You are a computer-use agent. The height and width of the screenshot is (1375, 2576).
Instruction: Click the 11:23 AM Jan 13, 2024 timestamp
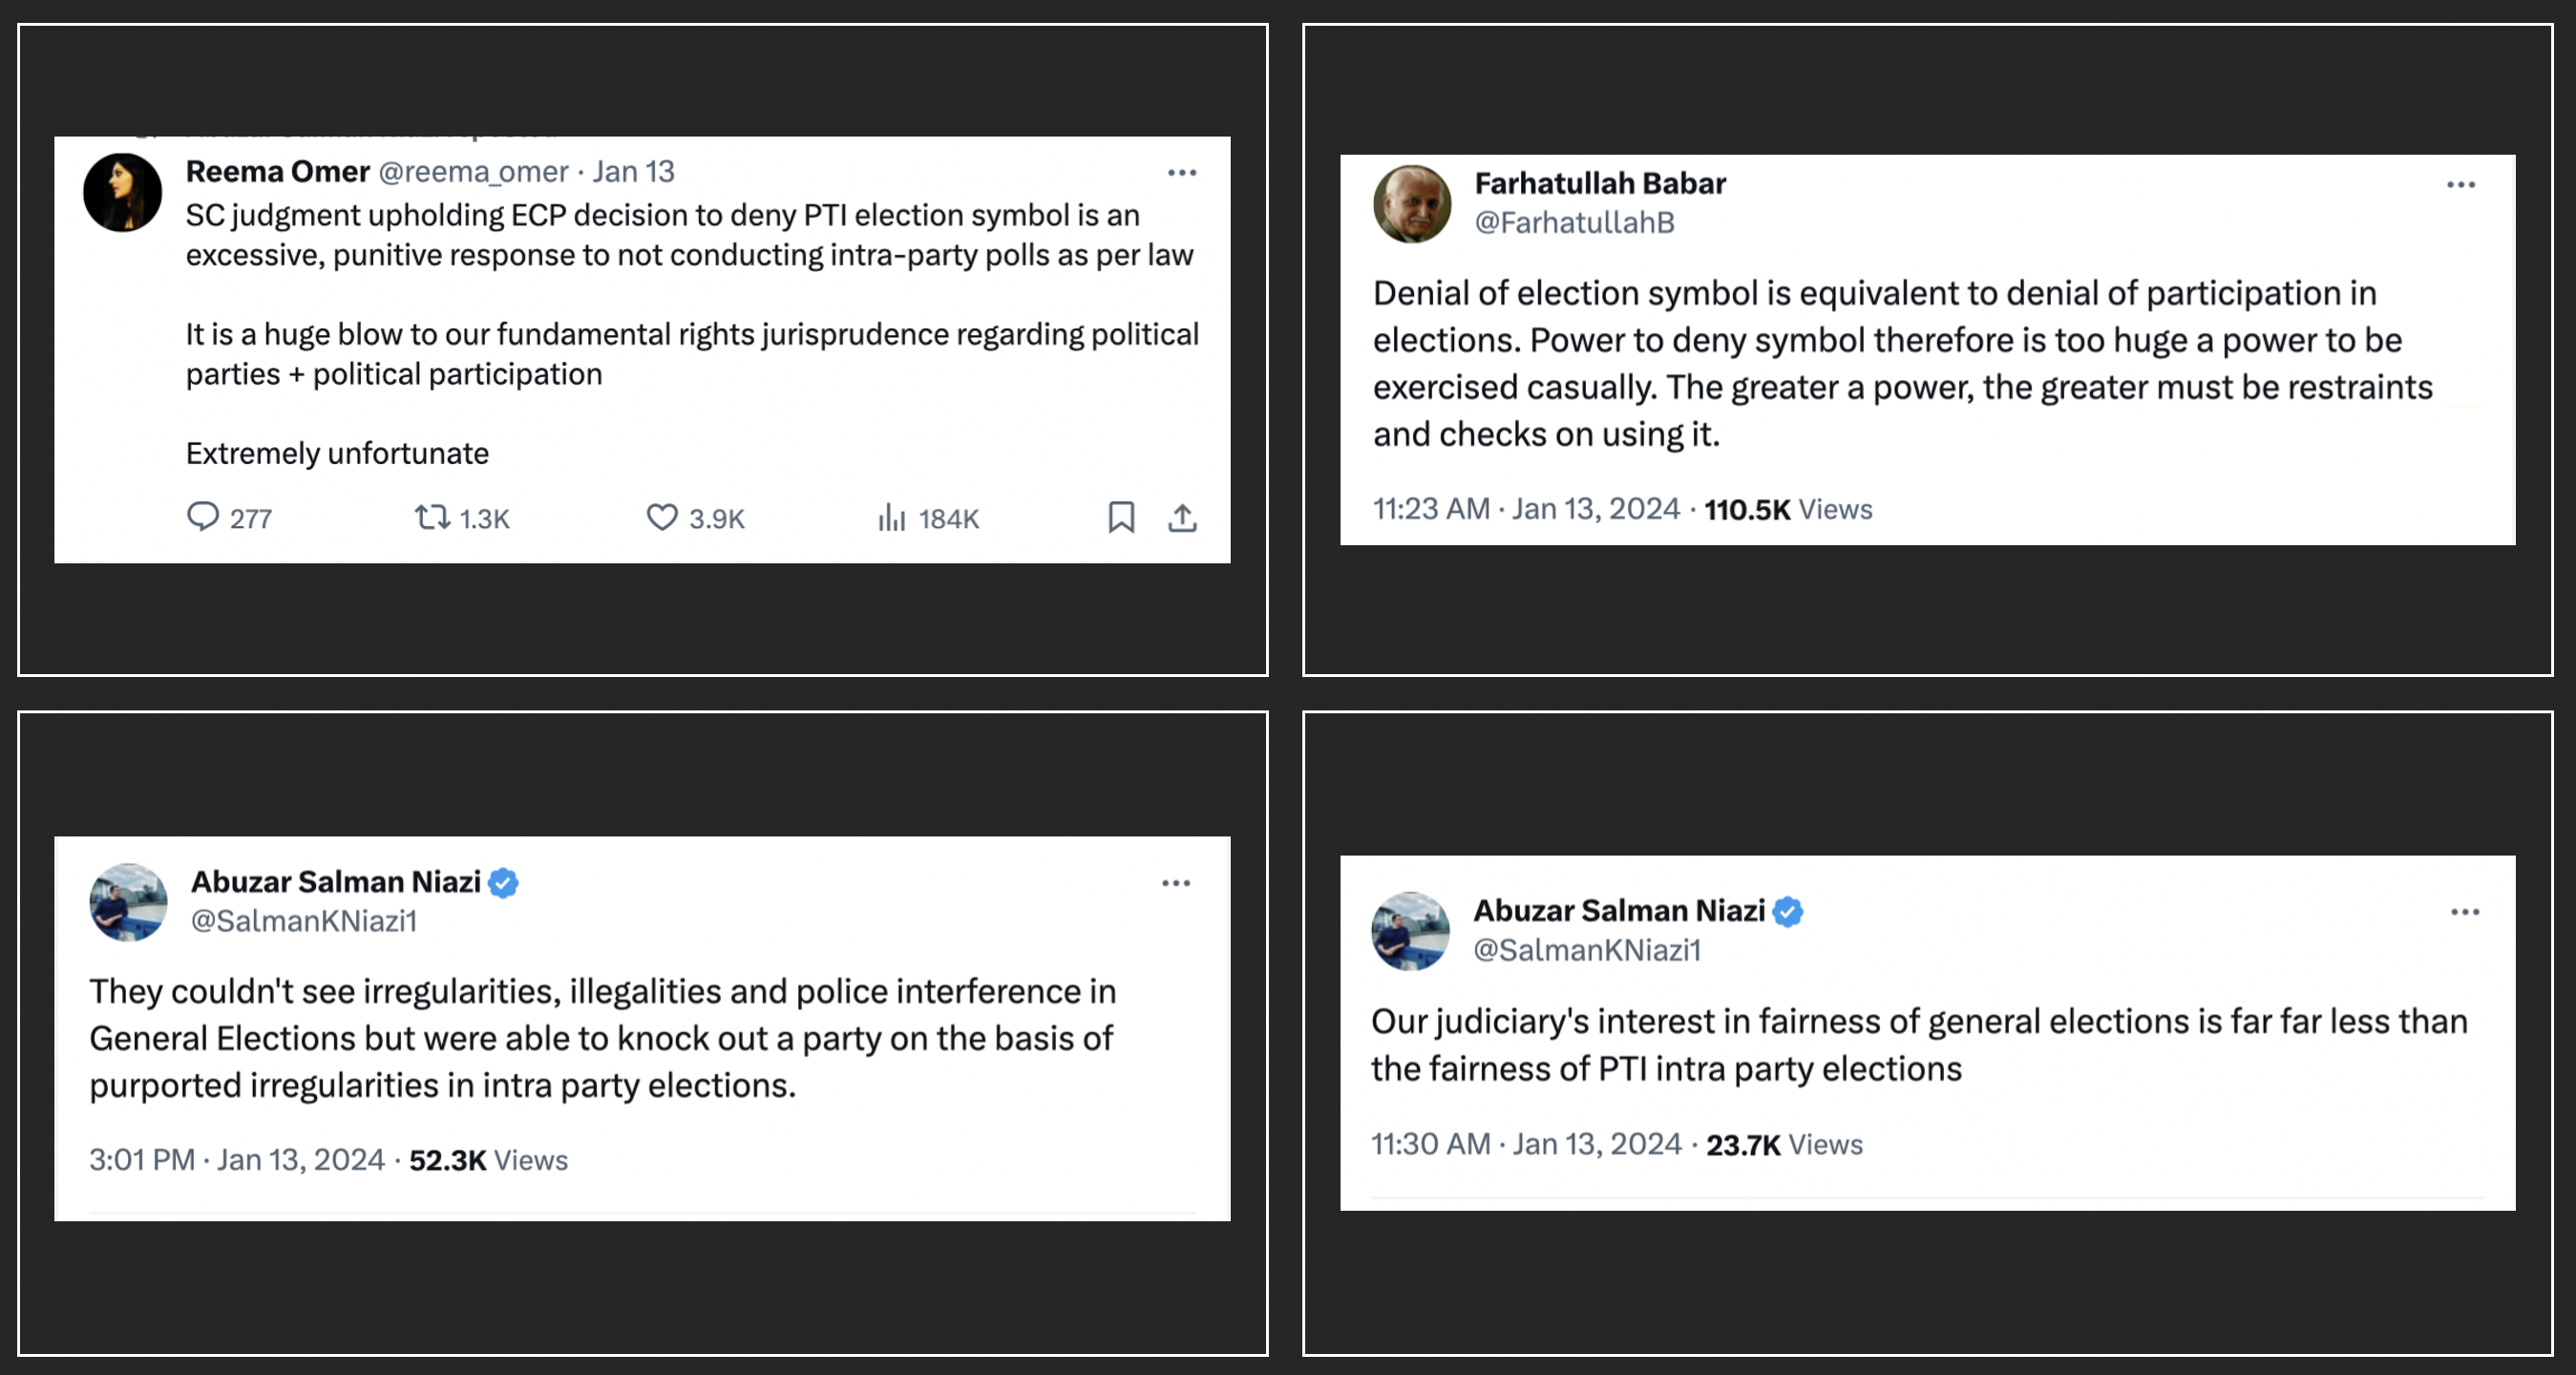pos(1525,509)
